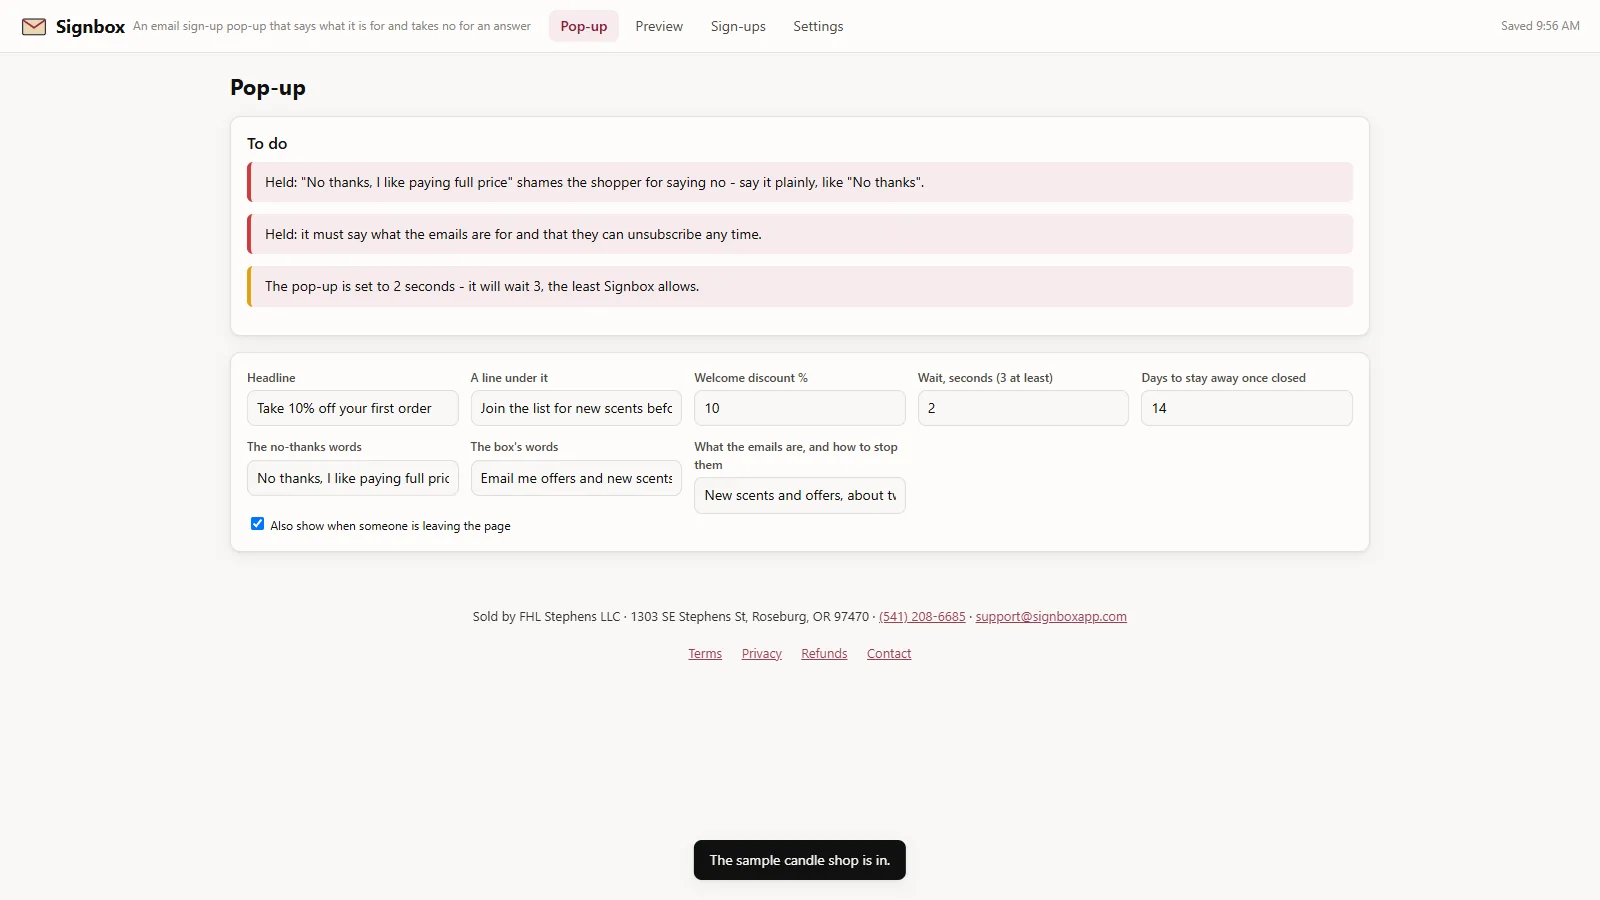Open the Terms footer link
Screen dimensions: 1600x900
[x=705, y=654]
